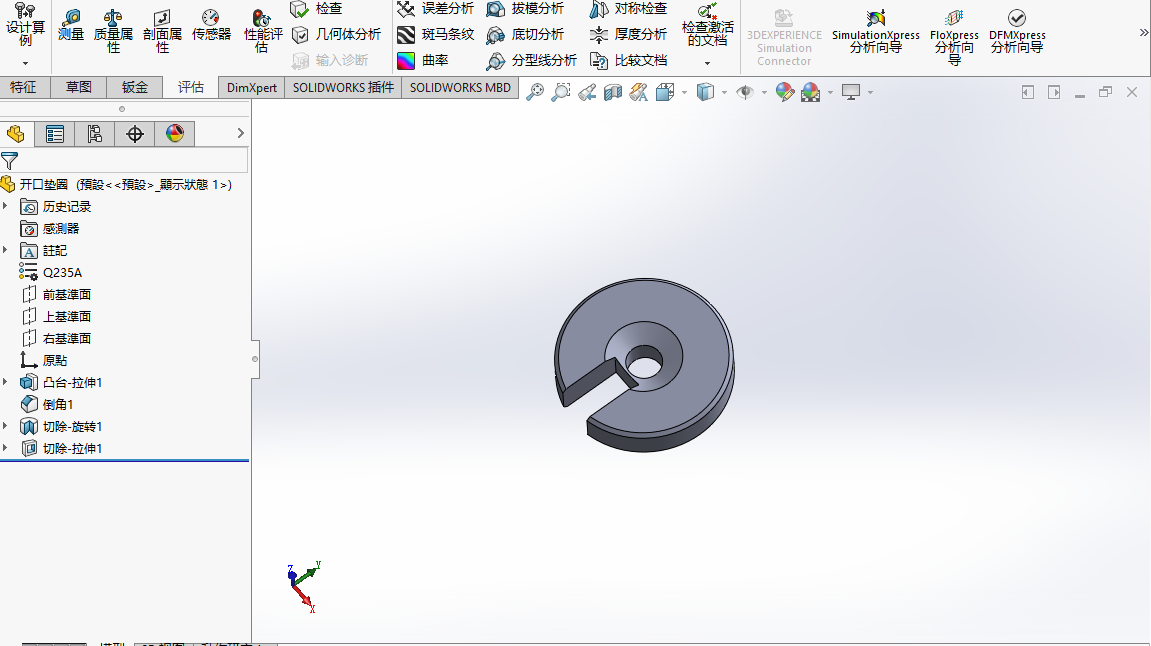Image resolution: width=1151 pixels, height=646 pixels.
Task: Click Dynamic Annotation Views icon
Action: point(639,92)
